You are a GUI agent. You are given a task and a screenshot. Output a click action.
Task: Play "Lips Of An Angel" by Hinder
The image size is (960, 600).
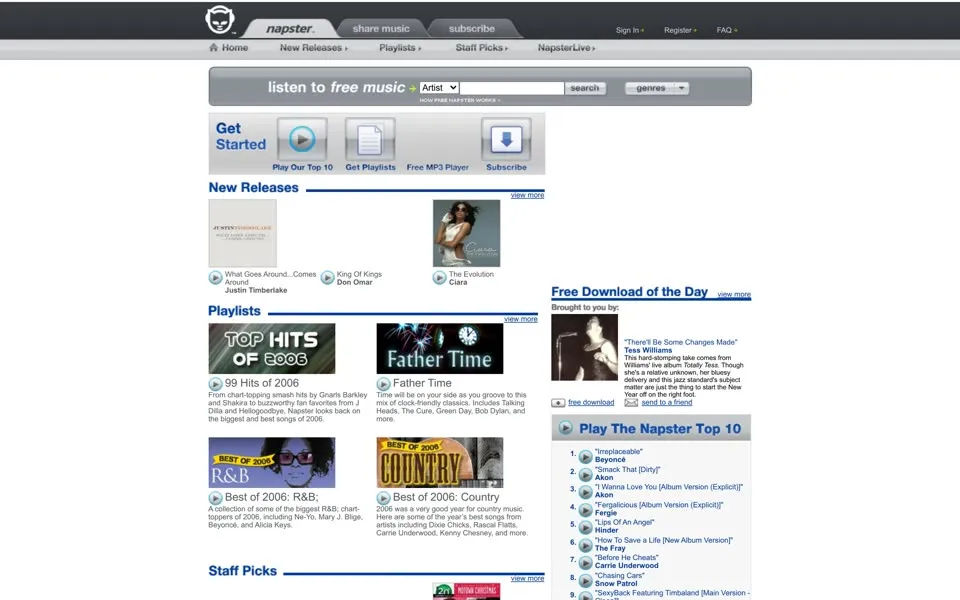585,527
